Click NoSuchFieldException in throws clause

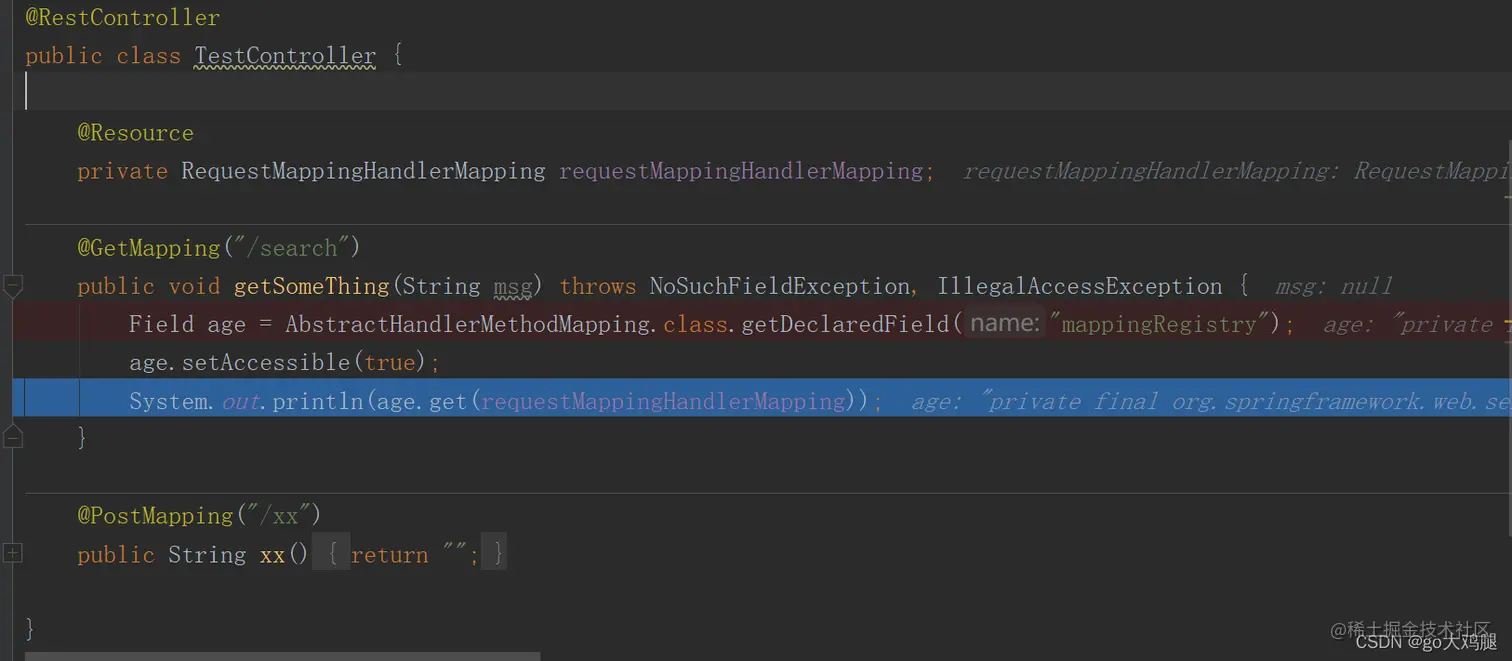(780, 287)
